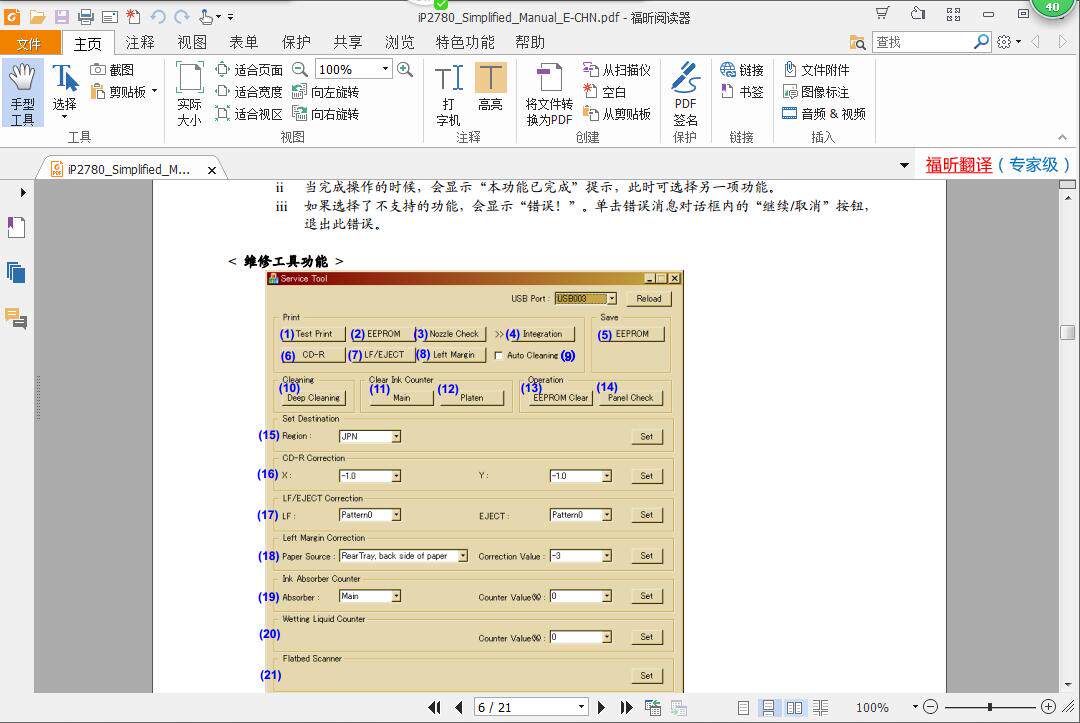Click the Screenshot (截图) tool

click(x=112, y=70)
